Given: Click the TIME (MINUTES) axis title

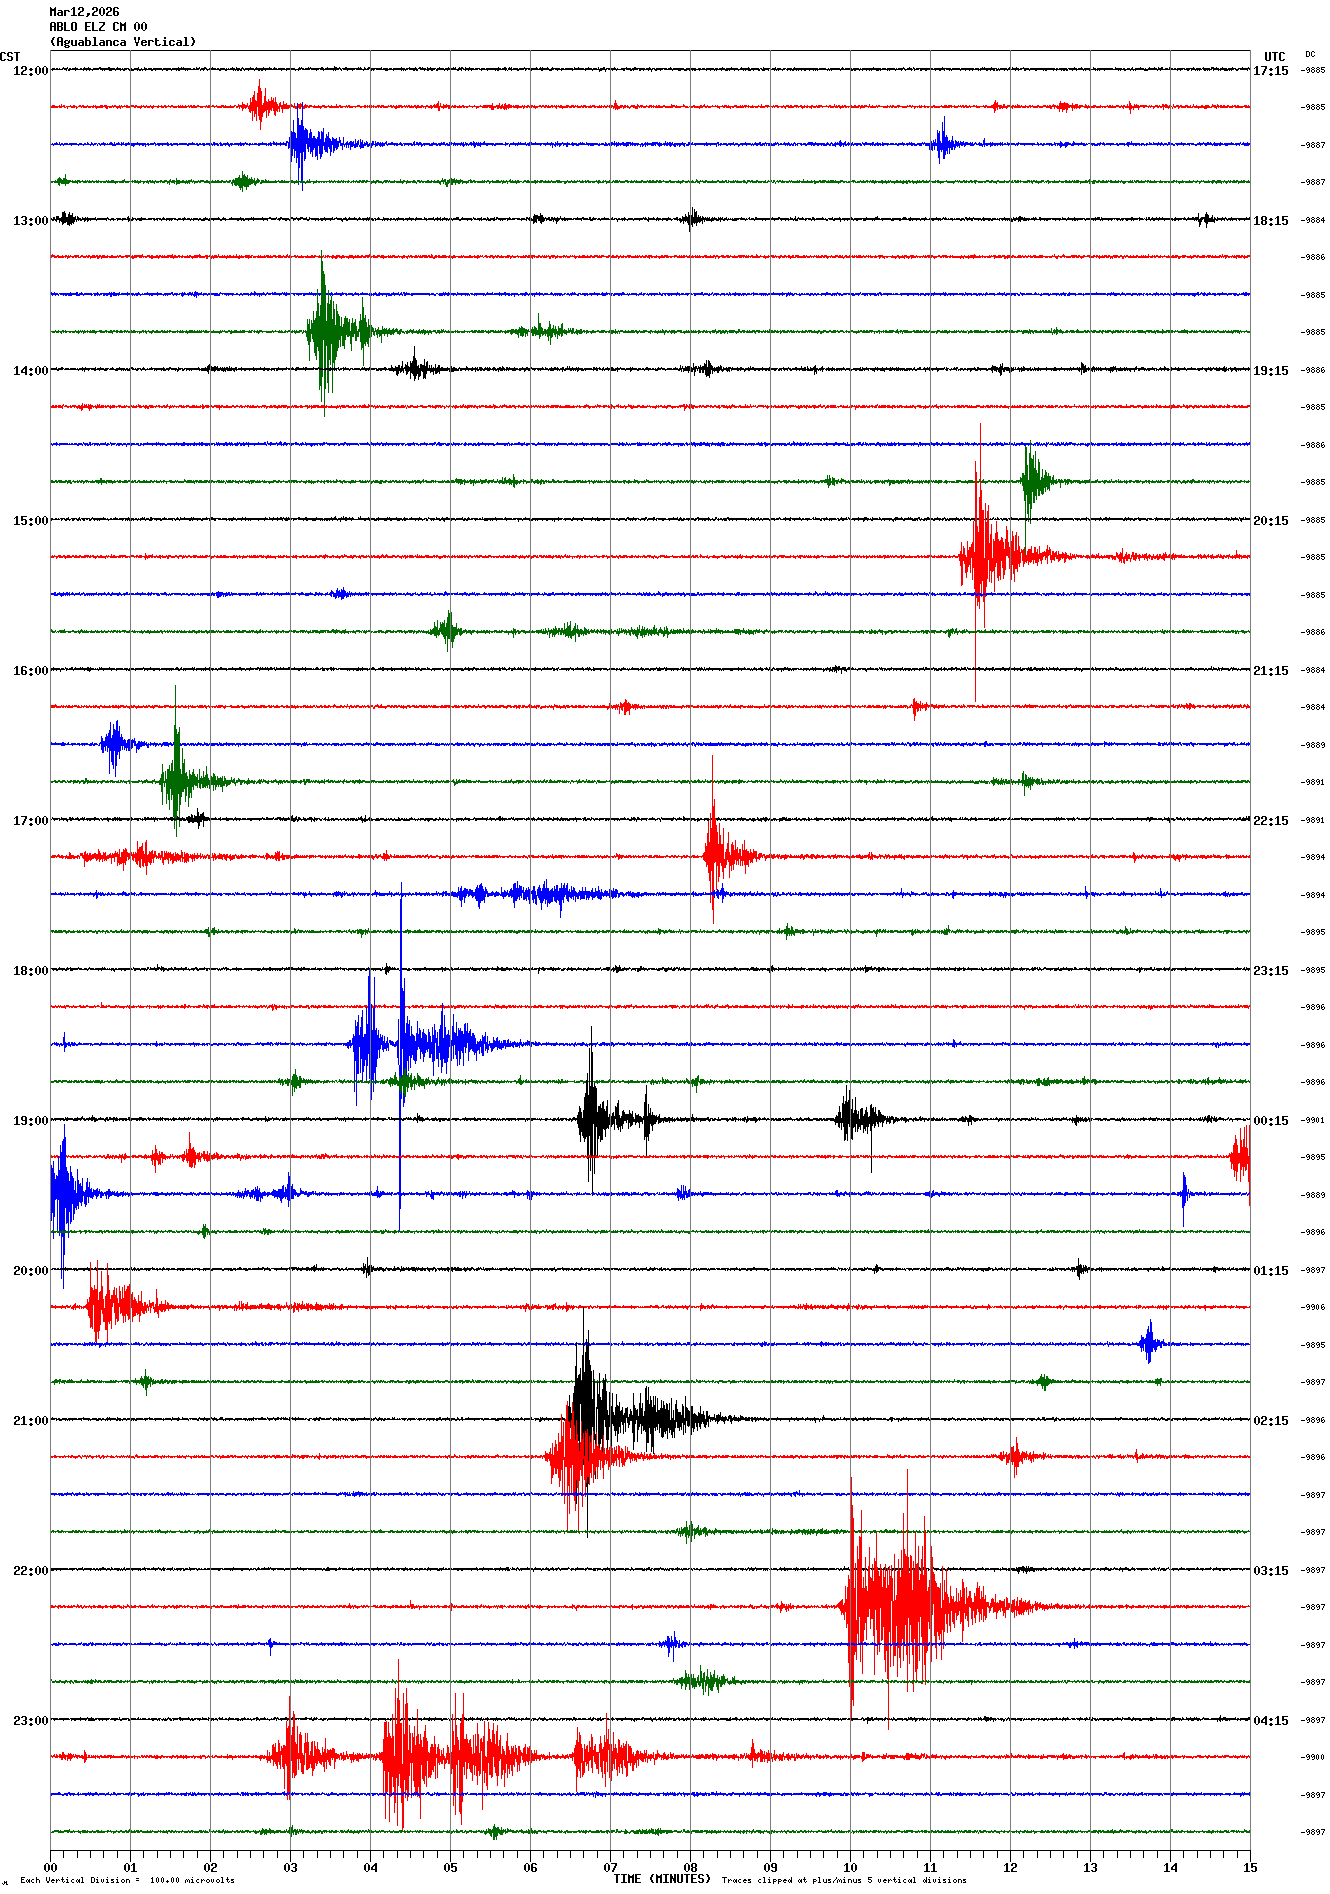Looking at the screenshot, I should click(x=661, y=1879).
